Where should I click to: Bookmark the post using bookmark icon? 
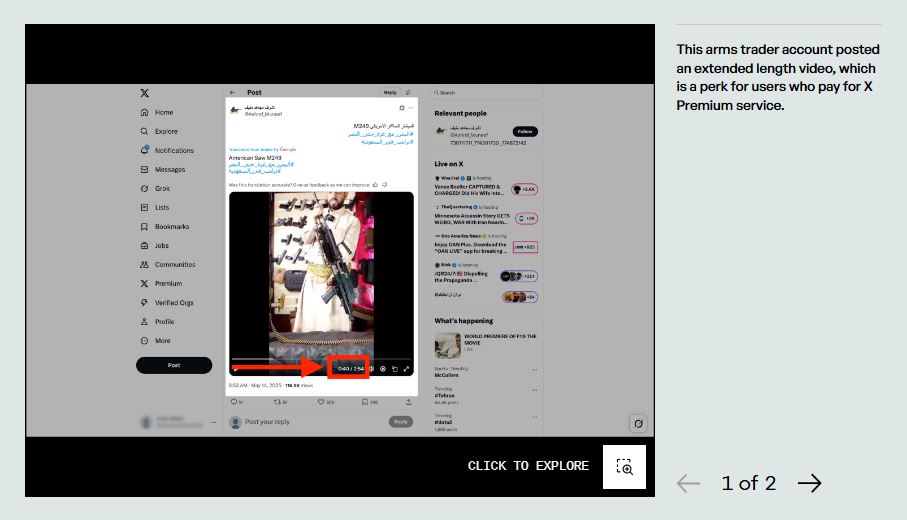coord(365,402)
